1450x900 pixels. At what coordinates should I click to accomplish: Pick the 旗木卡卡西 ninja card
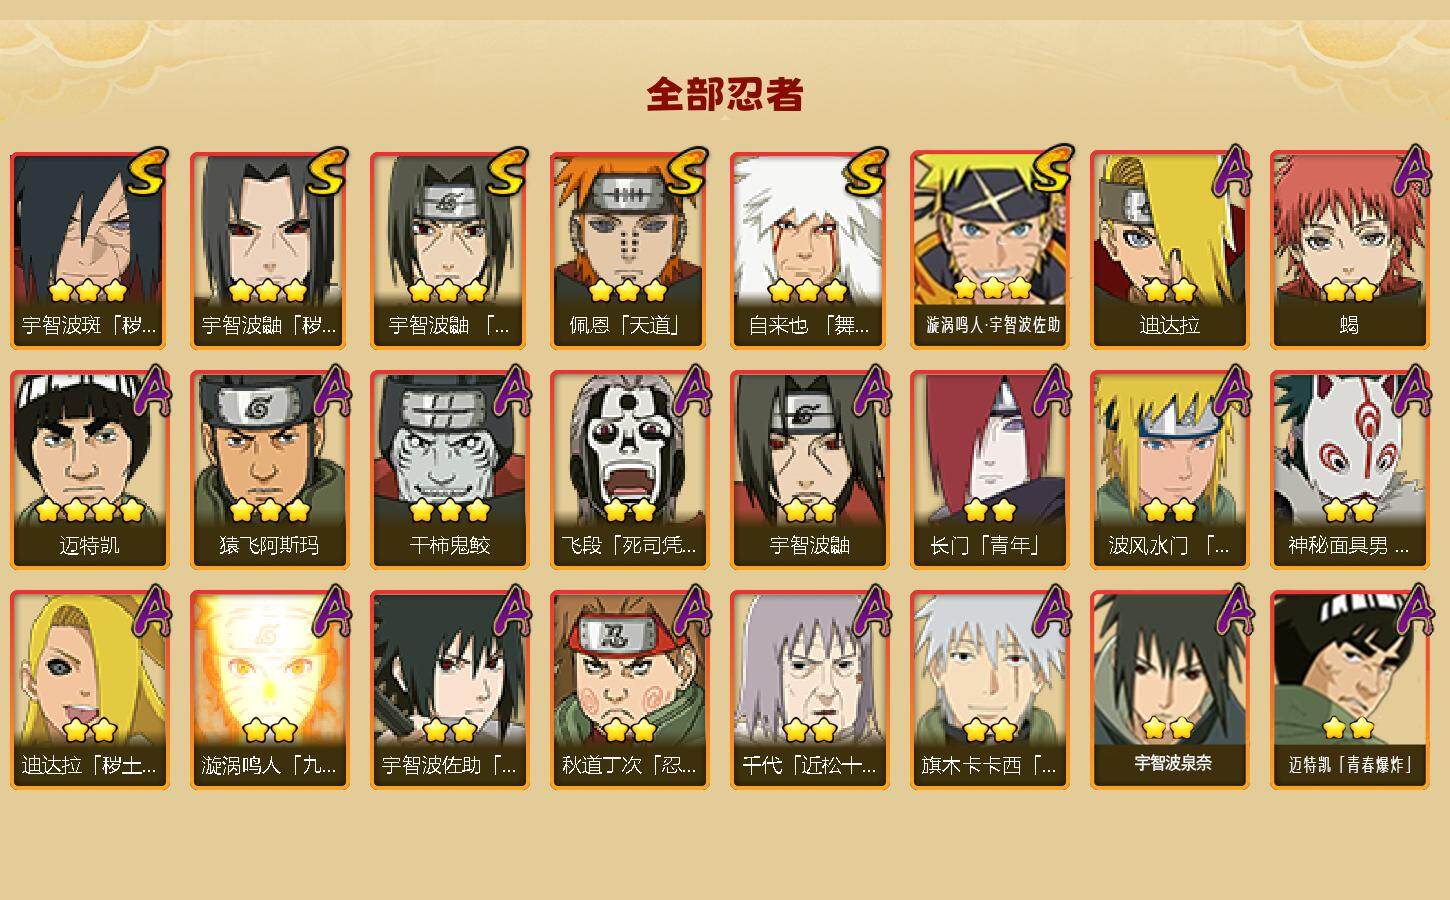click(x=989, y=690)
